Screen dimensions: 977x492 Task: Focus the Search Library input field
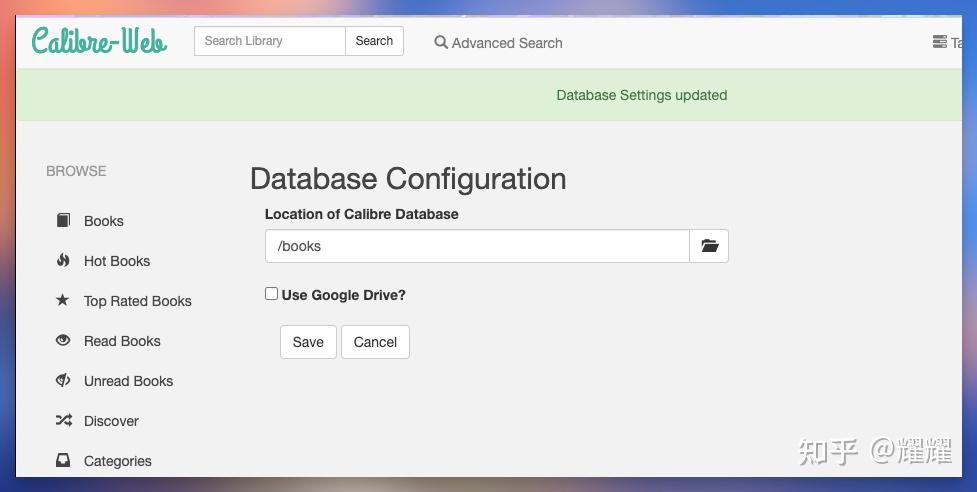[269, 41]
